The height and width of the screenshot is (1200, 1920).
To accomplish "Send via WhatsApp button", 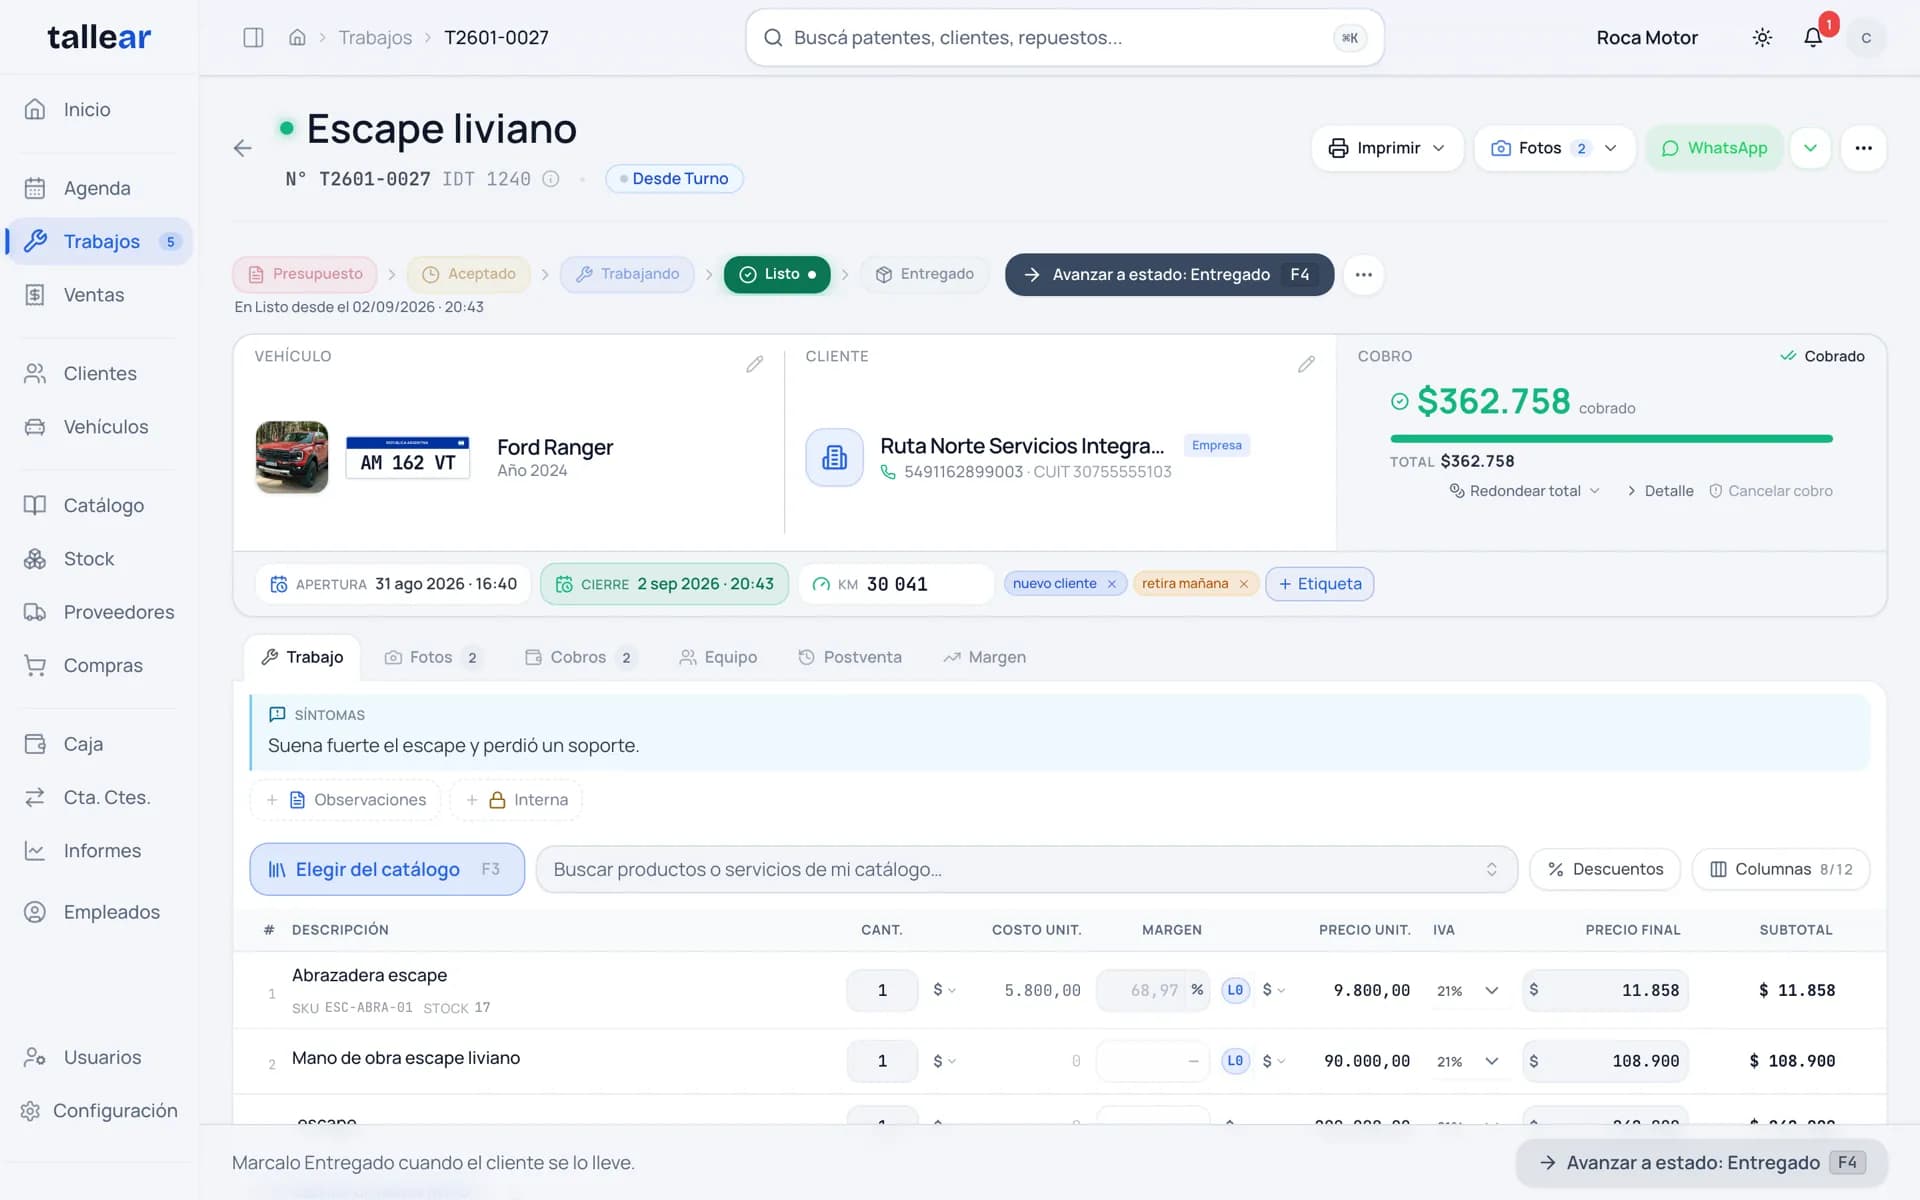I will pos(1714,148).
